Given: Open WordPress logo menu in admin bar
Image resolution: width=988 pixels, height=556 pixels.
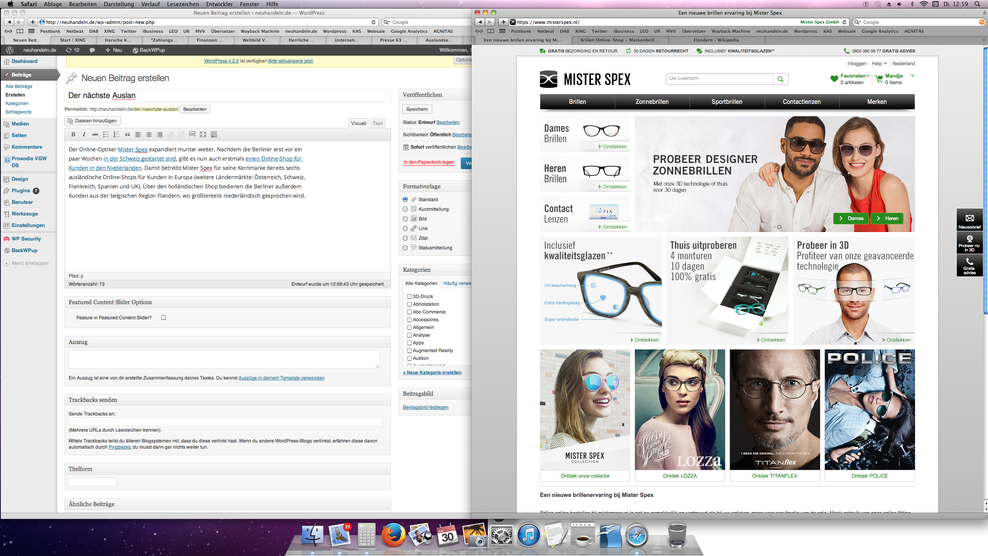Looking at the screenshot, I should [9, 50].
